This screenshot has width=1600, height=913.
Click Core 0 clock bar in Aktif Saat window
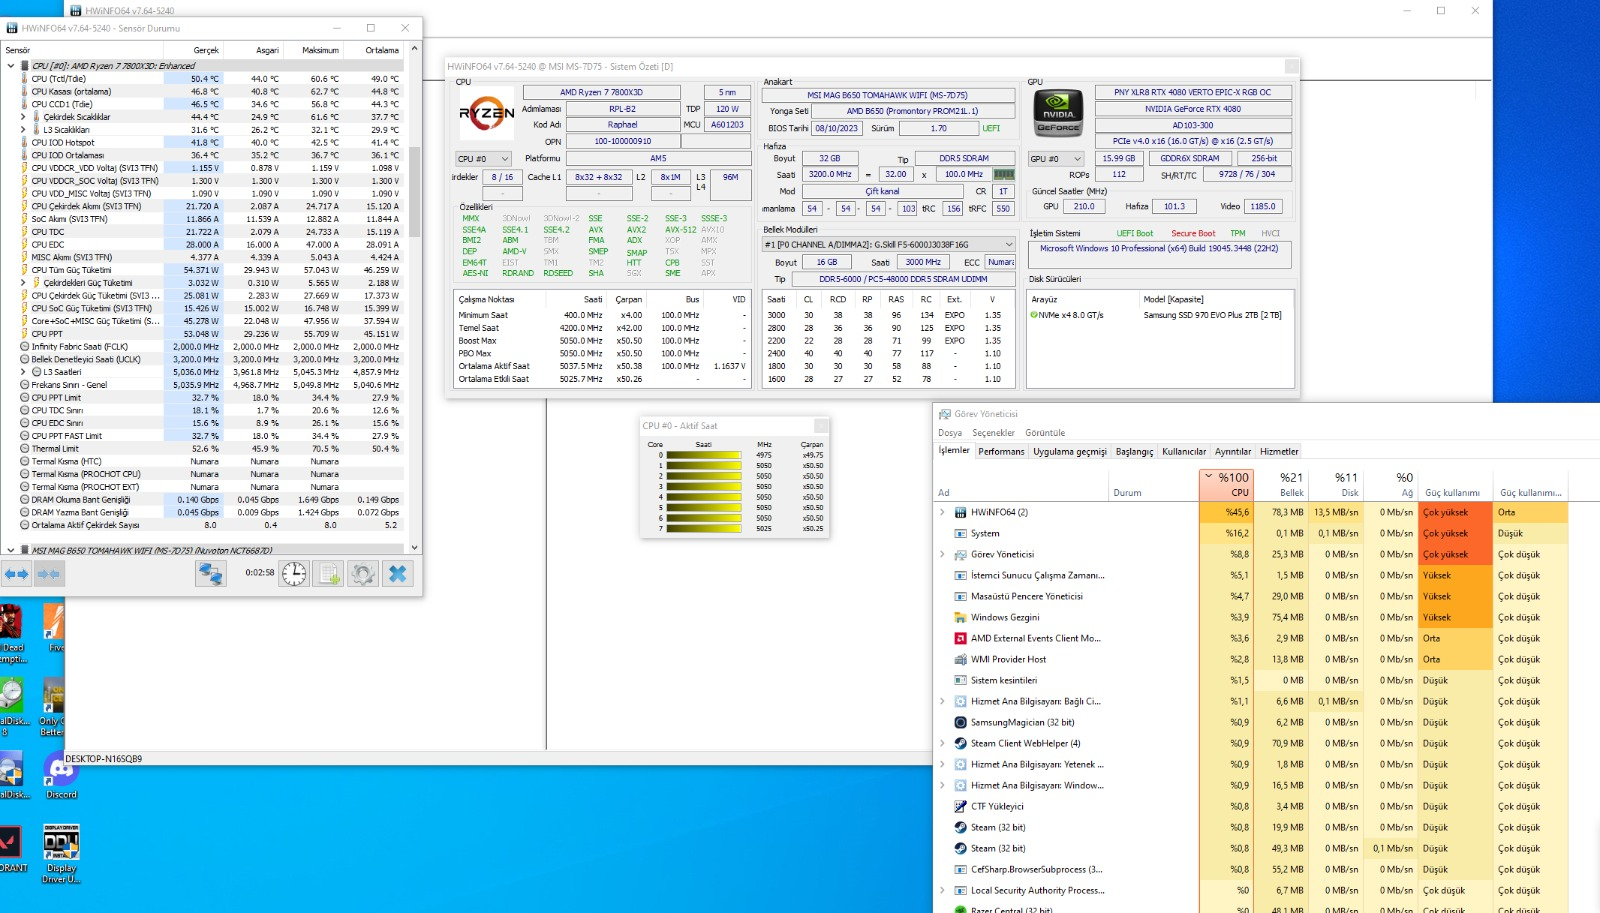coord(703,455)
